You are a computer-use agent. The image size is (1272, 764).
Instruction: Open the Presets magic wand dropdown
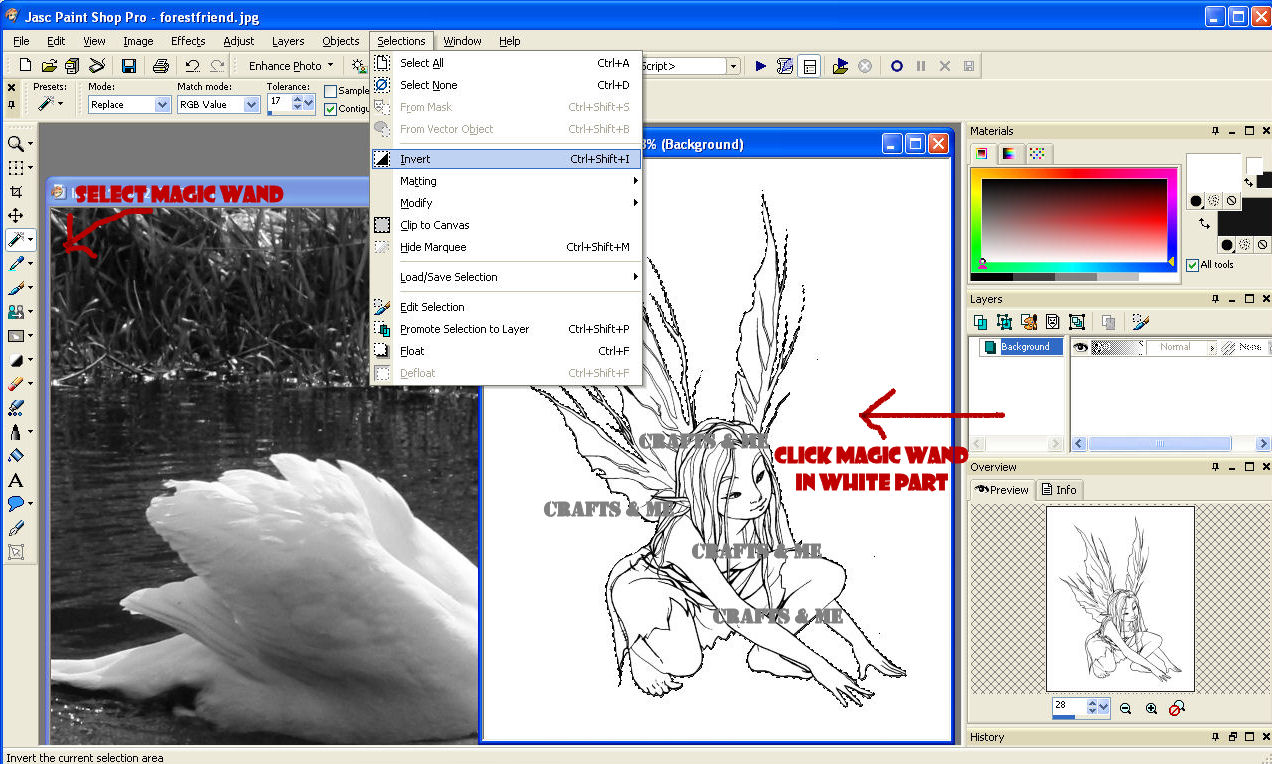pos(60,104)
